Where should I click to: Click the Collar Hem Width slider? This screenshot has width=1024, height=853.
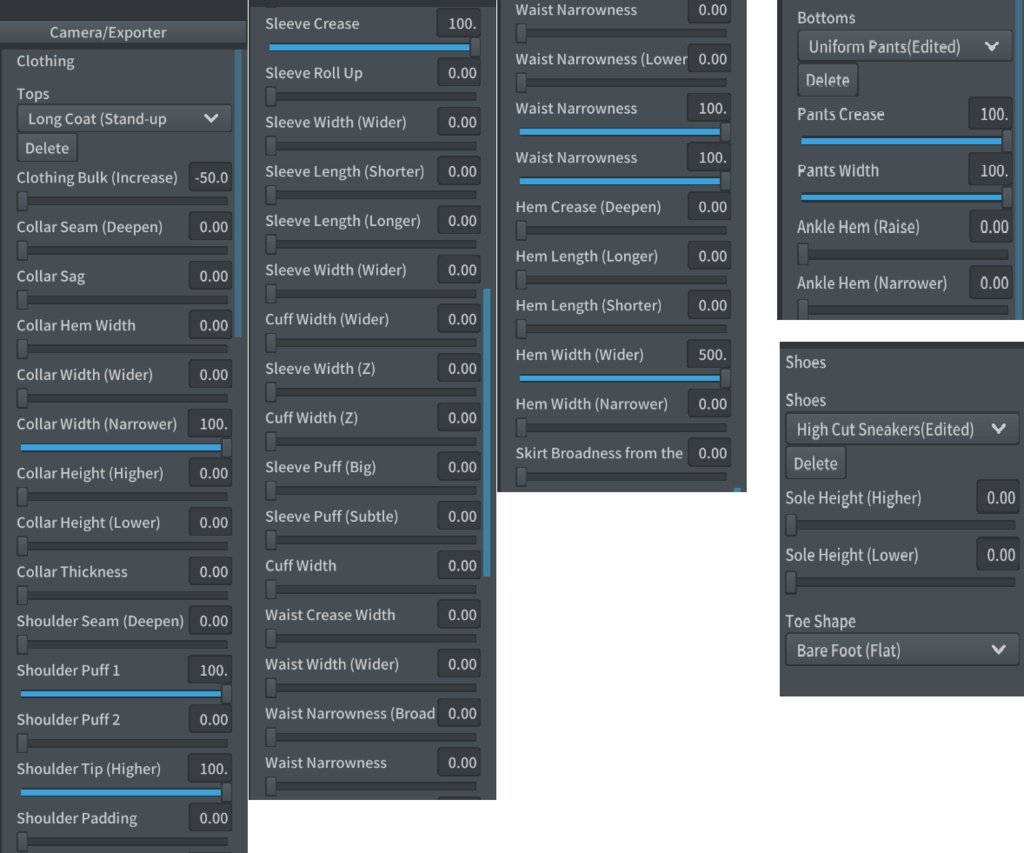(x=124, y=349)
